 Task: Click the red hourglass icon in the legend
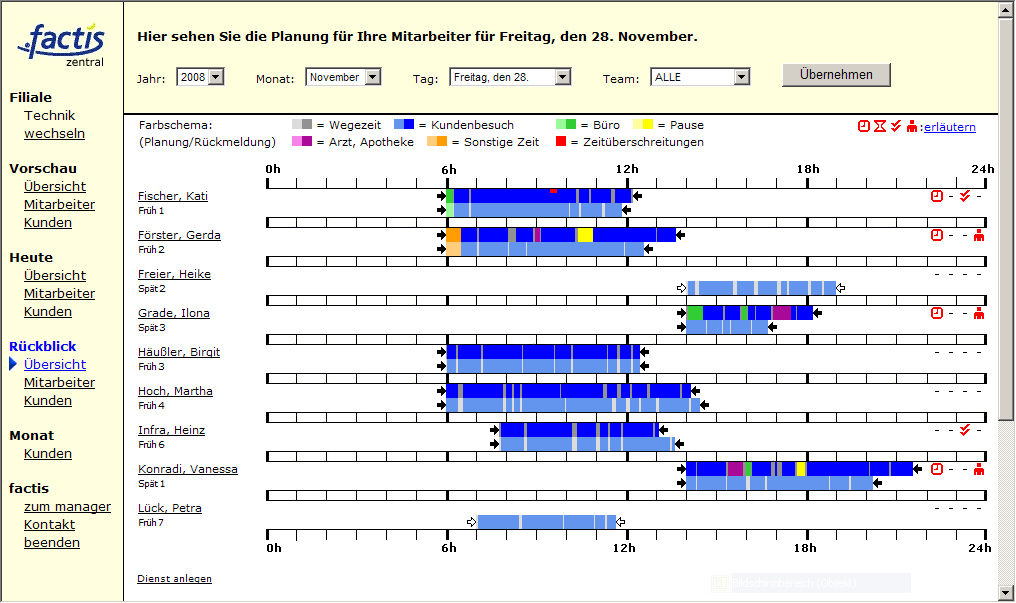879,126
